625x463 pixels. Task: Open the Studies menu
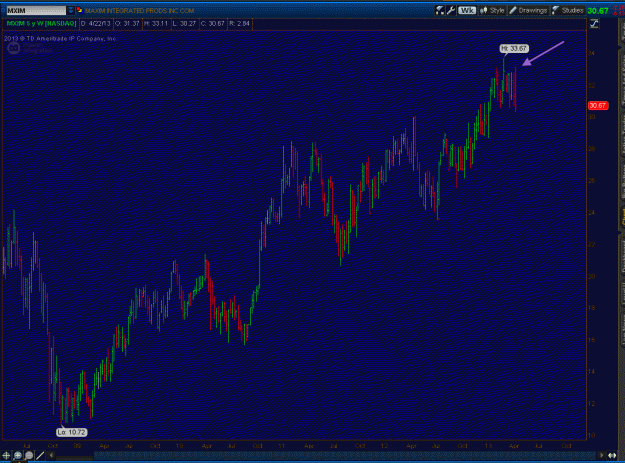(x=568, y=10)
